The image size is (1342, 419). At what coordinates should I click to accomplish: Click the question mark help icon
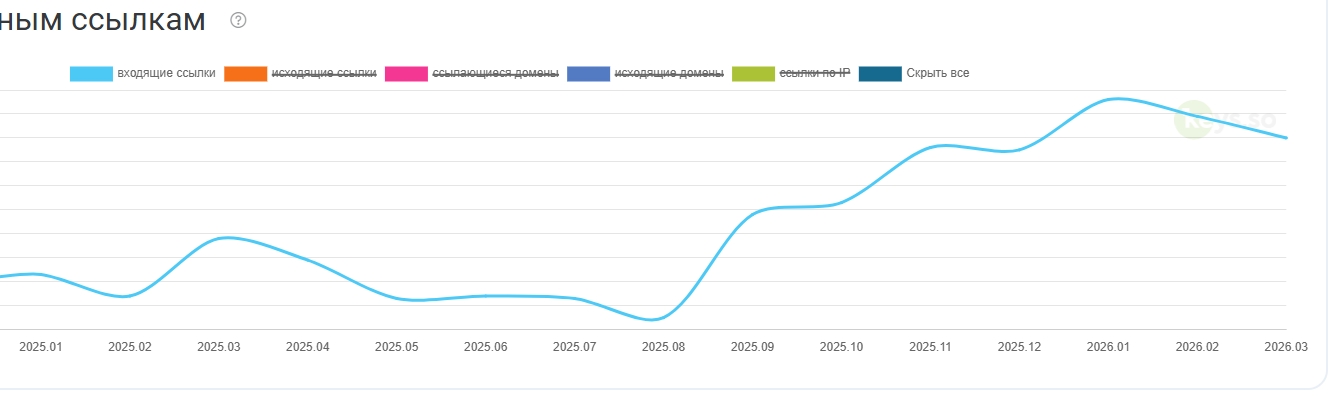238,20
